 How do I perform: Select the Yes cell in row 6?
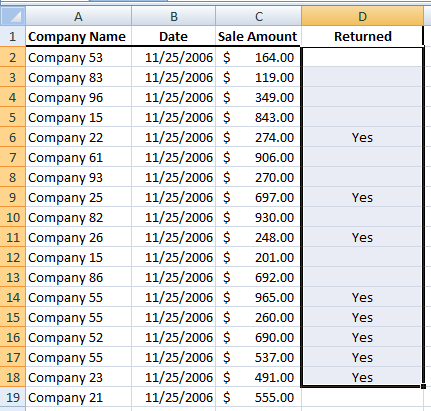point(362,137)
